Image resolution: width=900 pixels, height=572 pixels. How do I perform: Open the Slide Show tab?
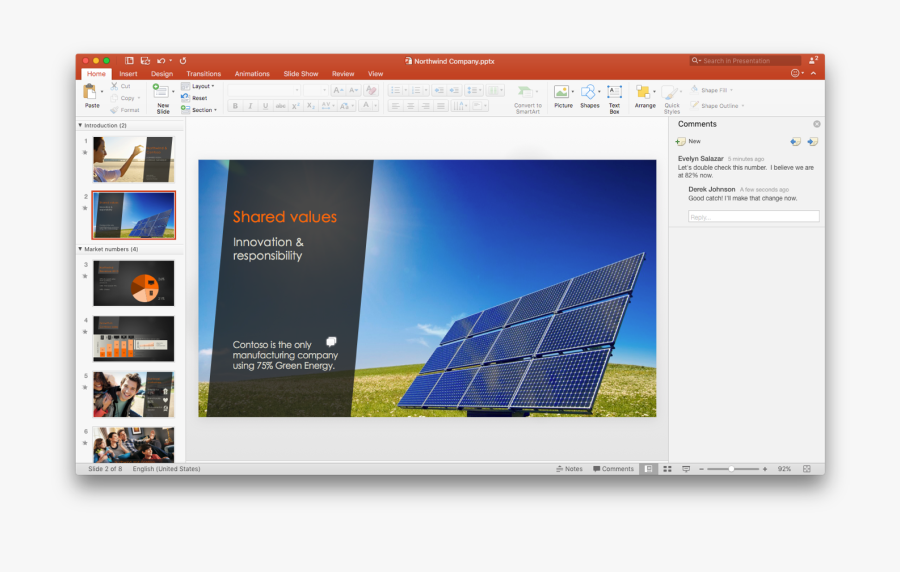coord(300,74)
